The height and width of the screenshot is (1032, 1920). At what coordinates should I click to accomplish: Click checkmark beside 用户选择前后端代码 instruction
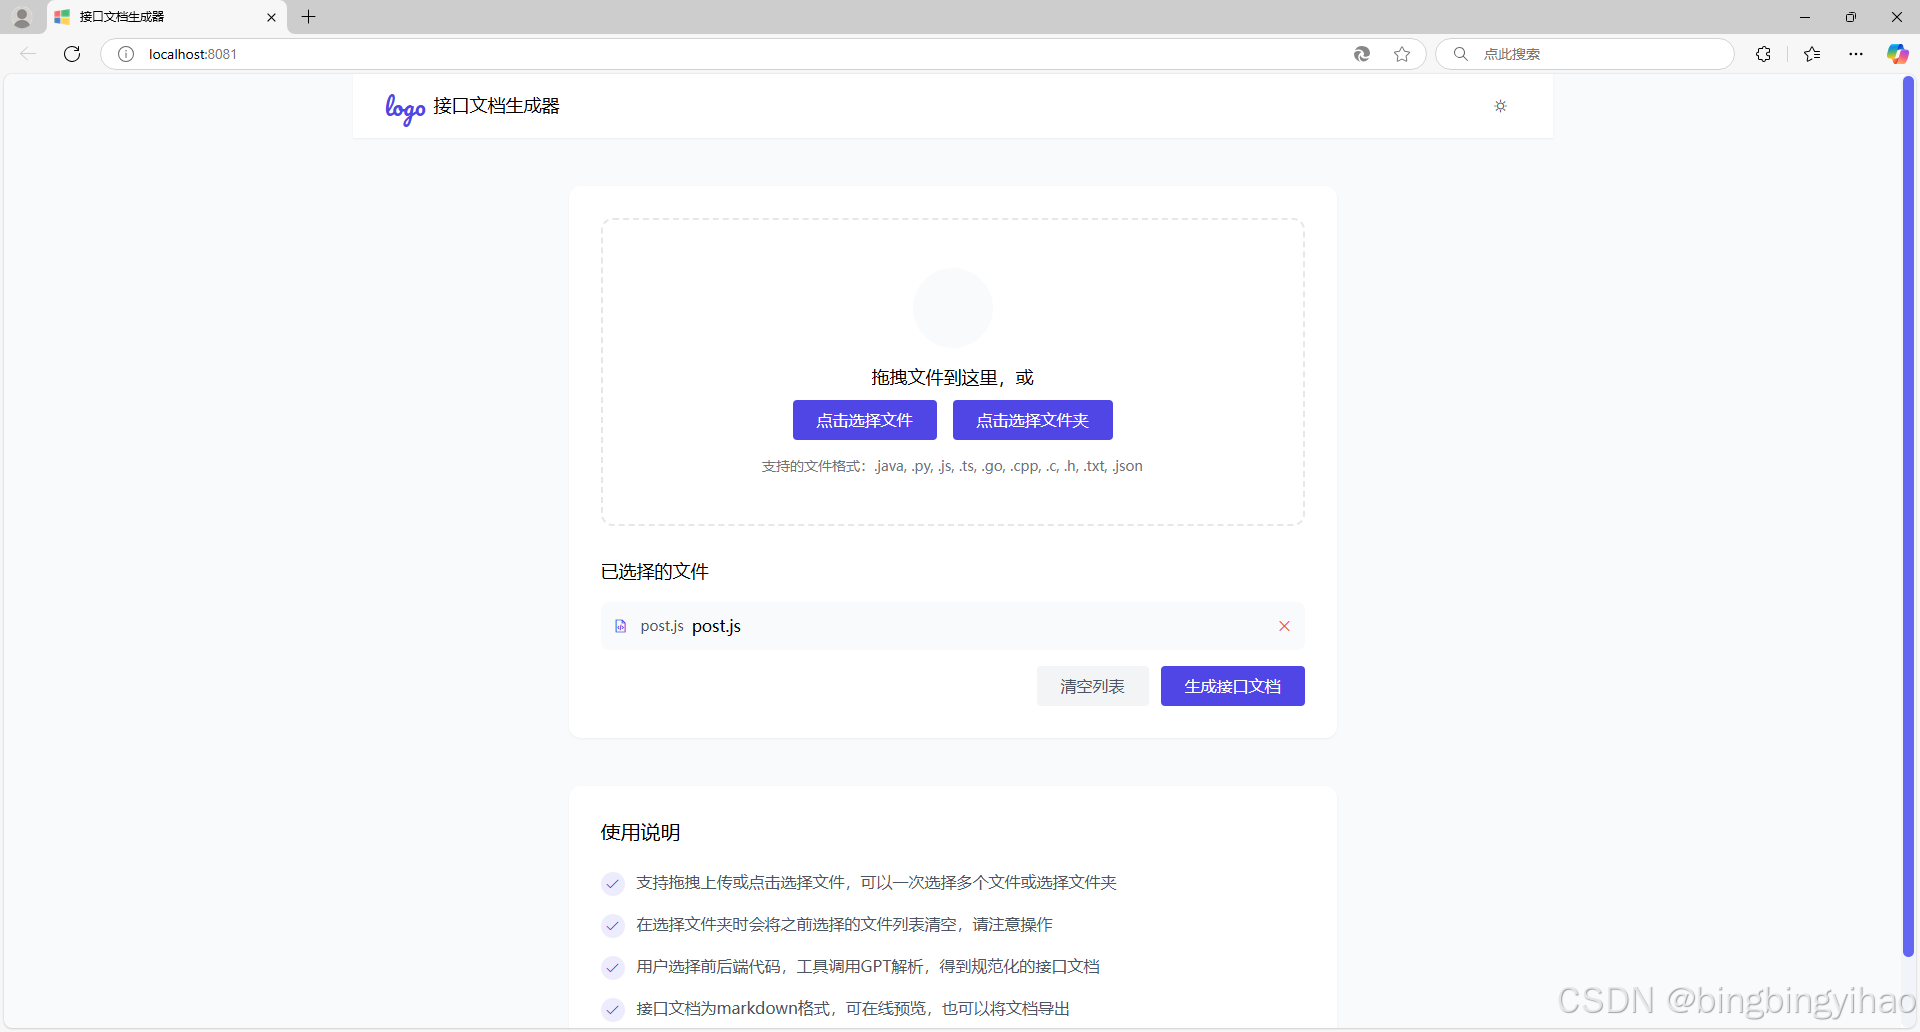coord(613,967)
